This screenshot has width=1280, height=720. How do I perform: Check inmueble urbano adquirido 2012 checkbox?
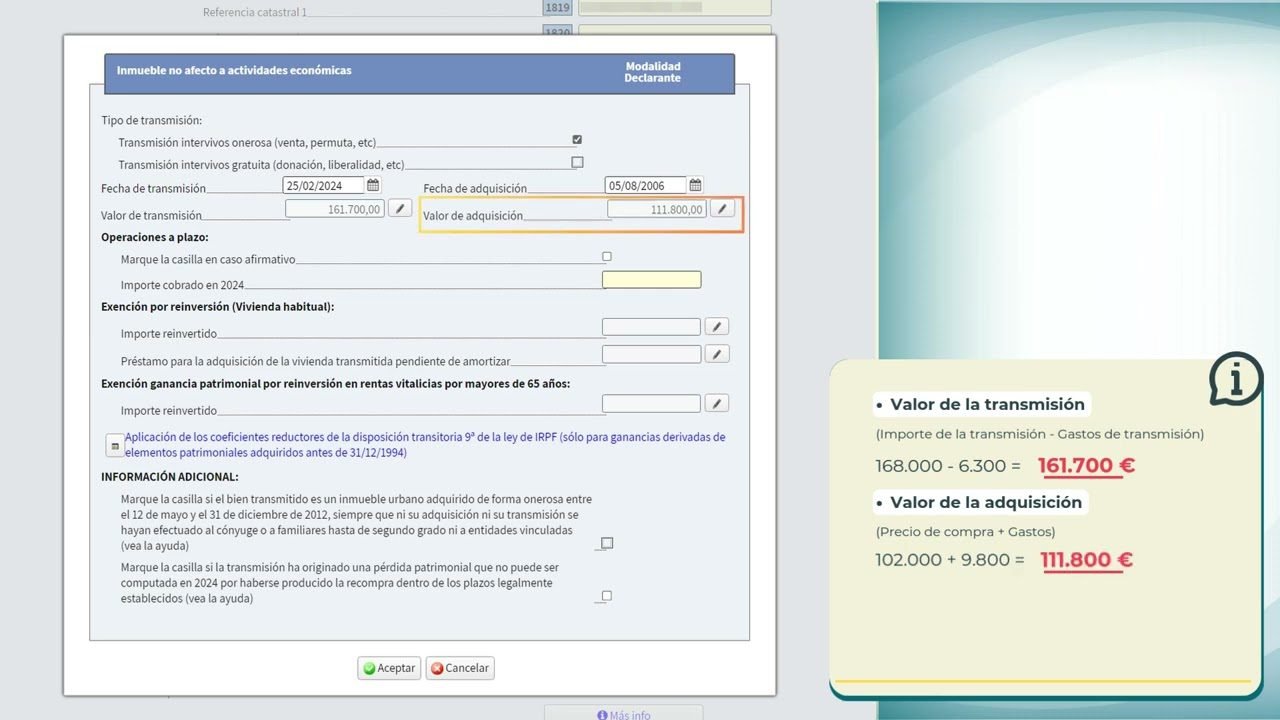click(x=607, y=543)
